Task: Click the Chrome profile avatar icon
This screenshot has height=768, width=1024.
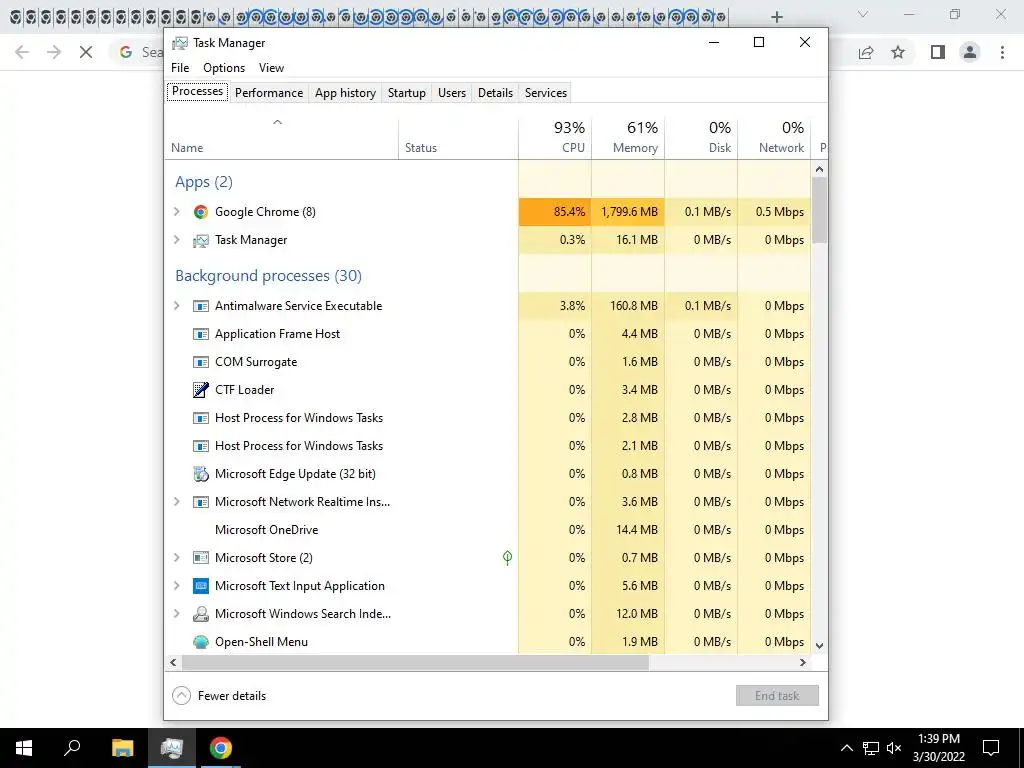Action: pyautogui.click(x=970, y=52)
